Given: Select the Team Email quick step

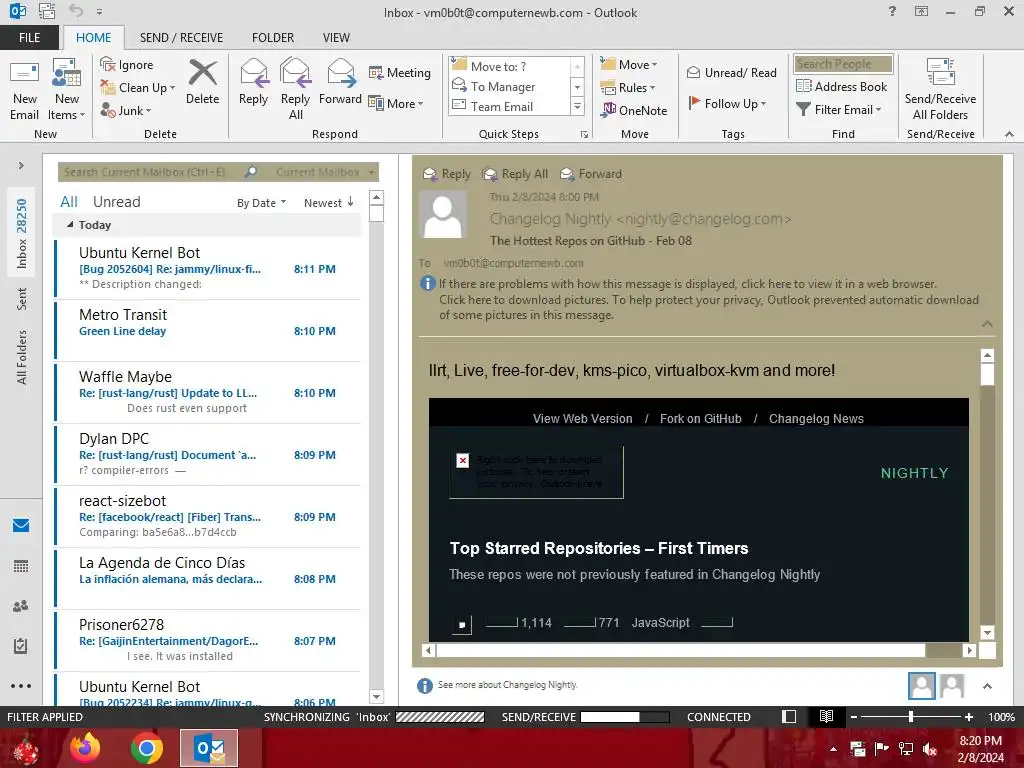Looking at the screenshot, I should click(x=509, y=106).
